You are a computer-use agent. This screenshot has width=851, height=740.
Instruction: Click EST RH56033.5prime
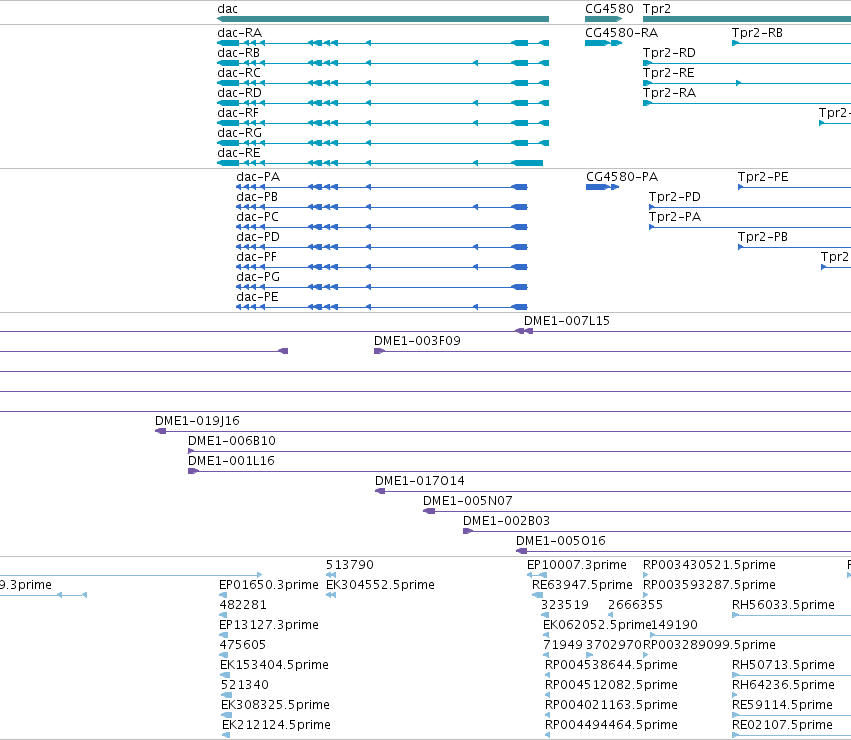coord(783,605)
